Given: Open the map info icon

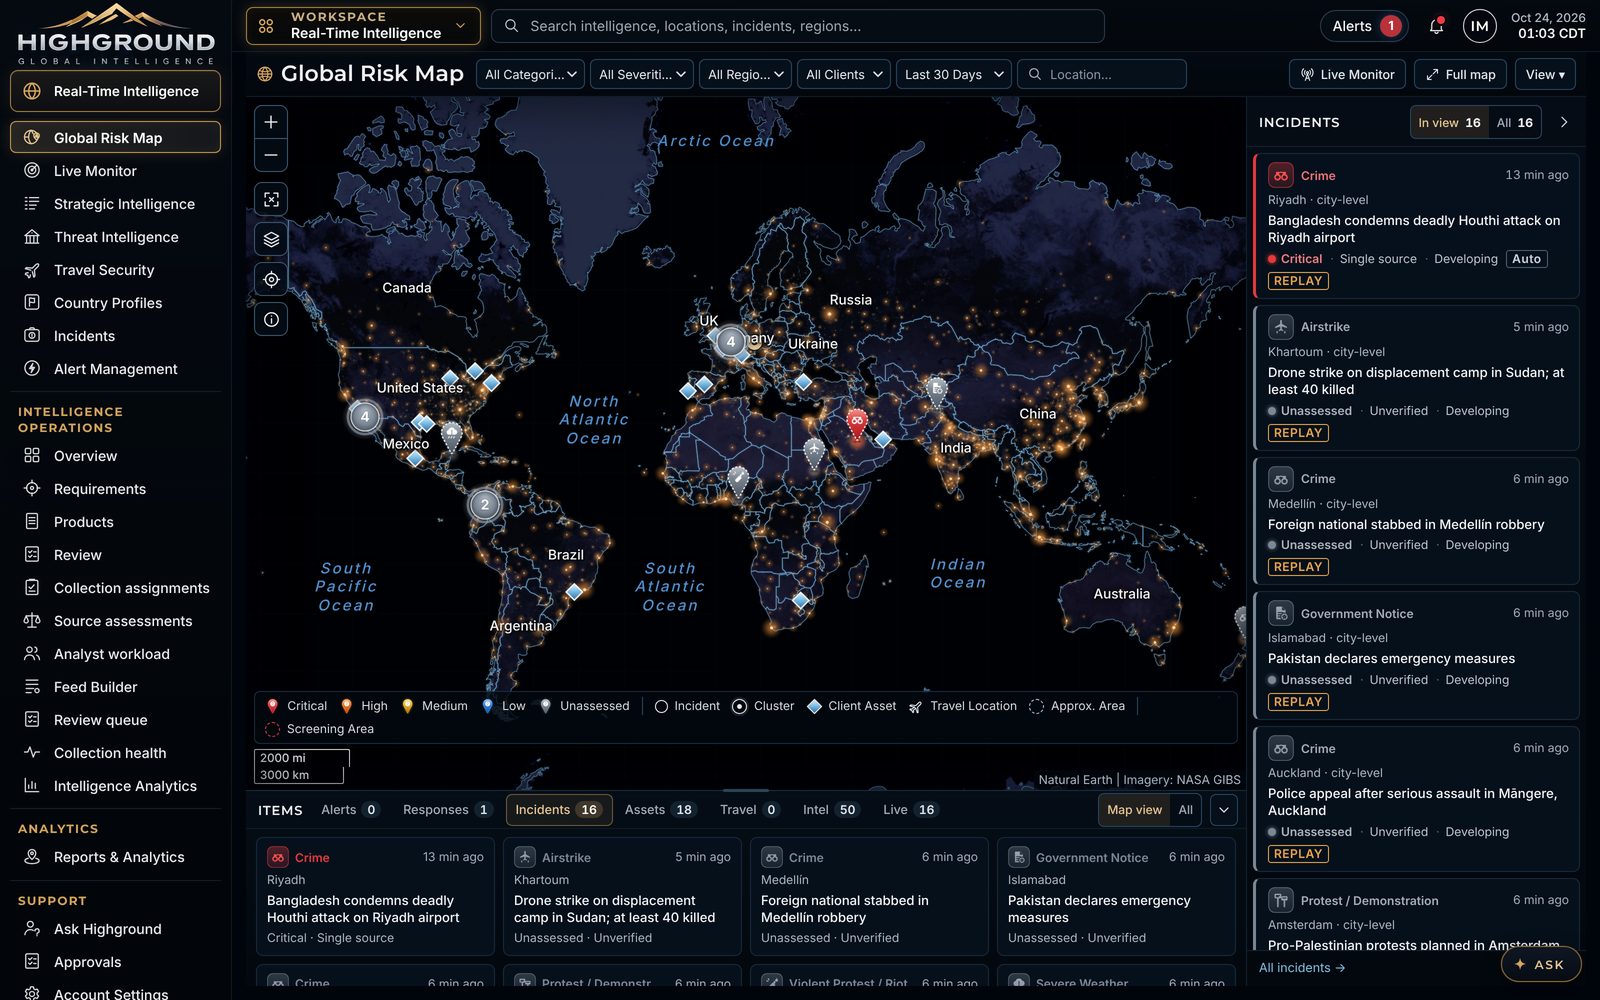Looking at the screenshot, I should point(271,319).
